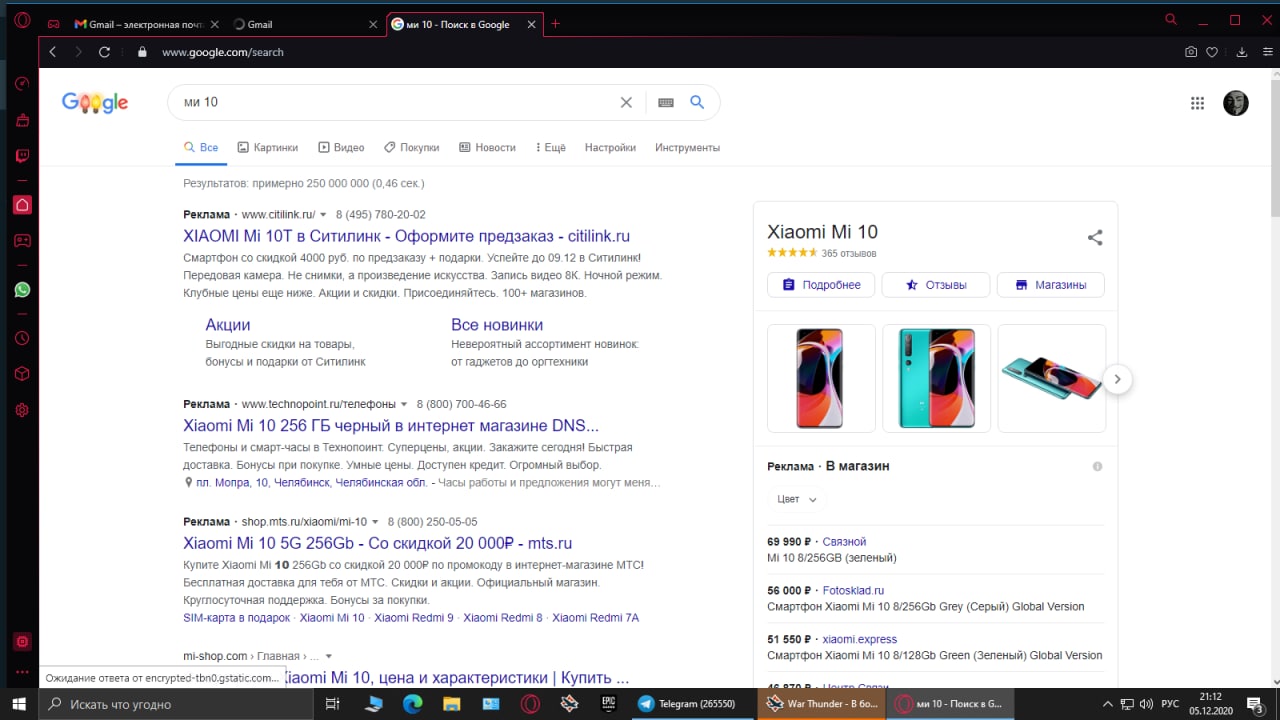Switch to the Покупки tab
This screenshot has height=720, width=1280.
coord(411,148)
